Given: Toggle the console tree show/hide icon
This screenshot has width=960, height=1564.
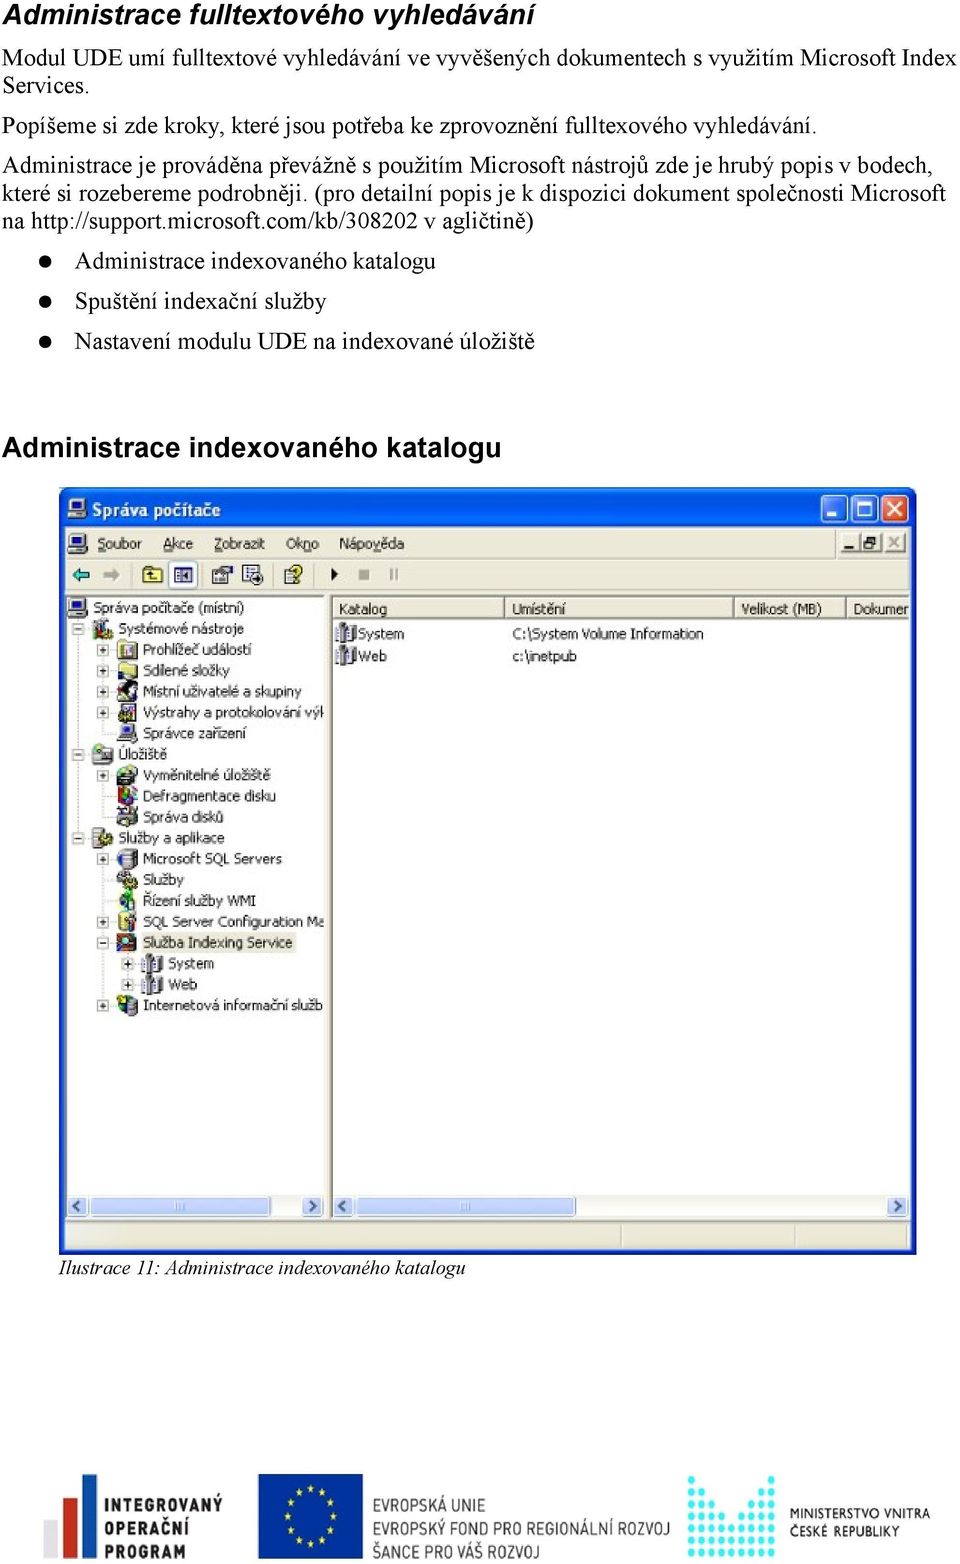Looking at the screenshot, I should 183,575.
